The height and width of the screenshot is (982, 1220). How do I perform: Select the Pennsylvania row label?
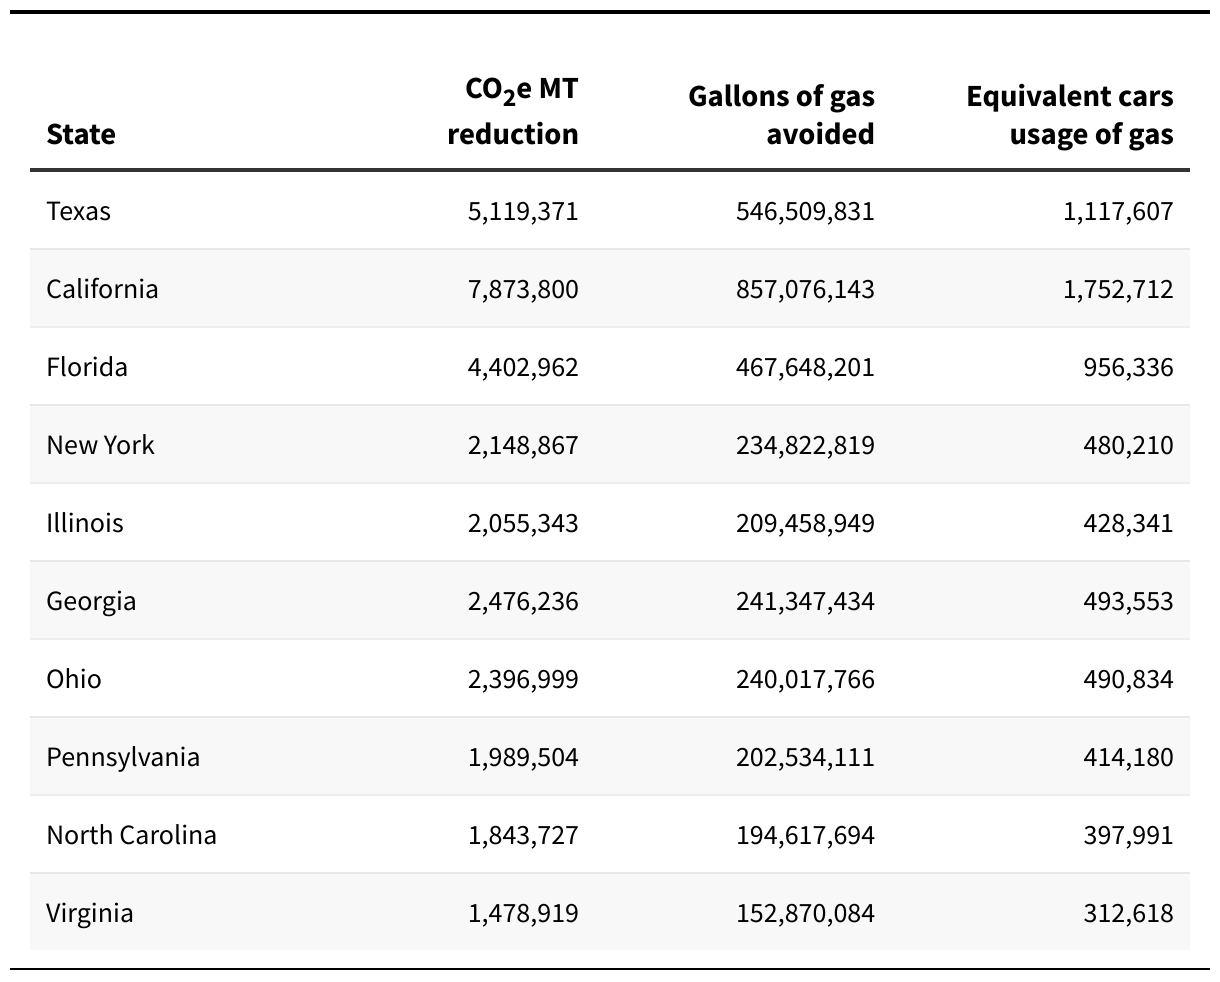click(123, 757)
